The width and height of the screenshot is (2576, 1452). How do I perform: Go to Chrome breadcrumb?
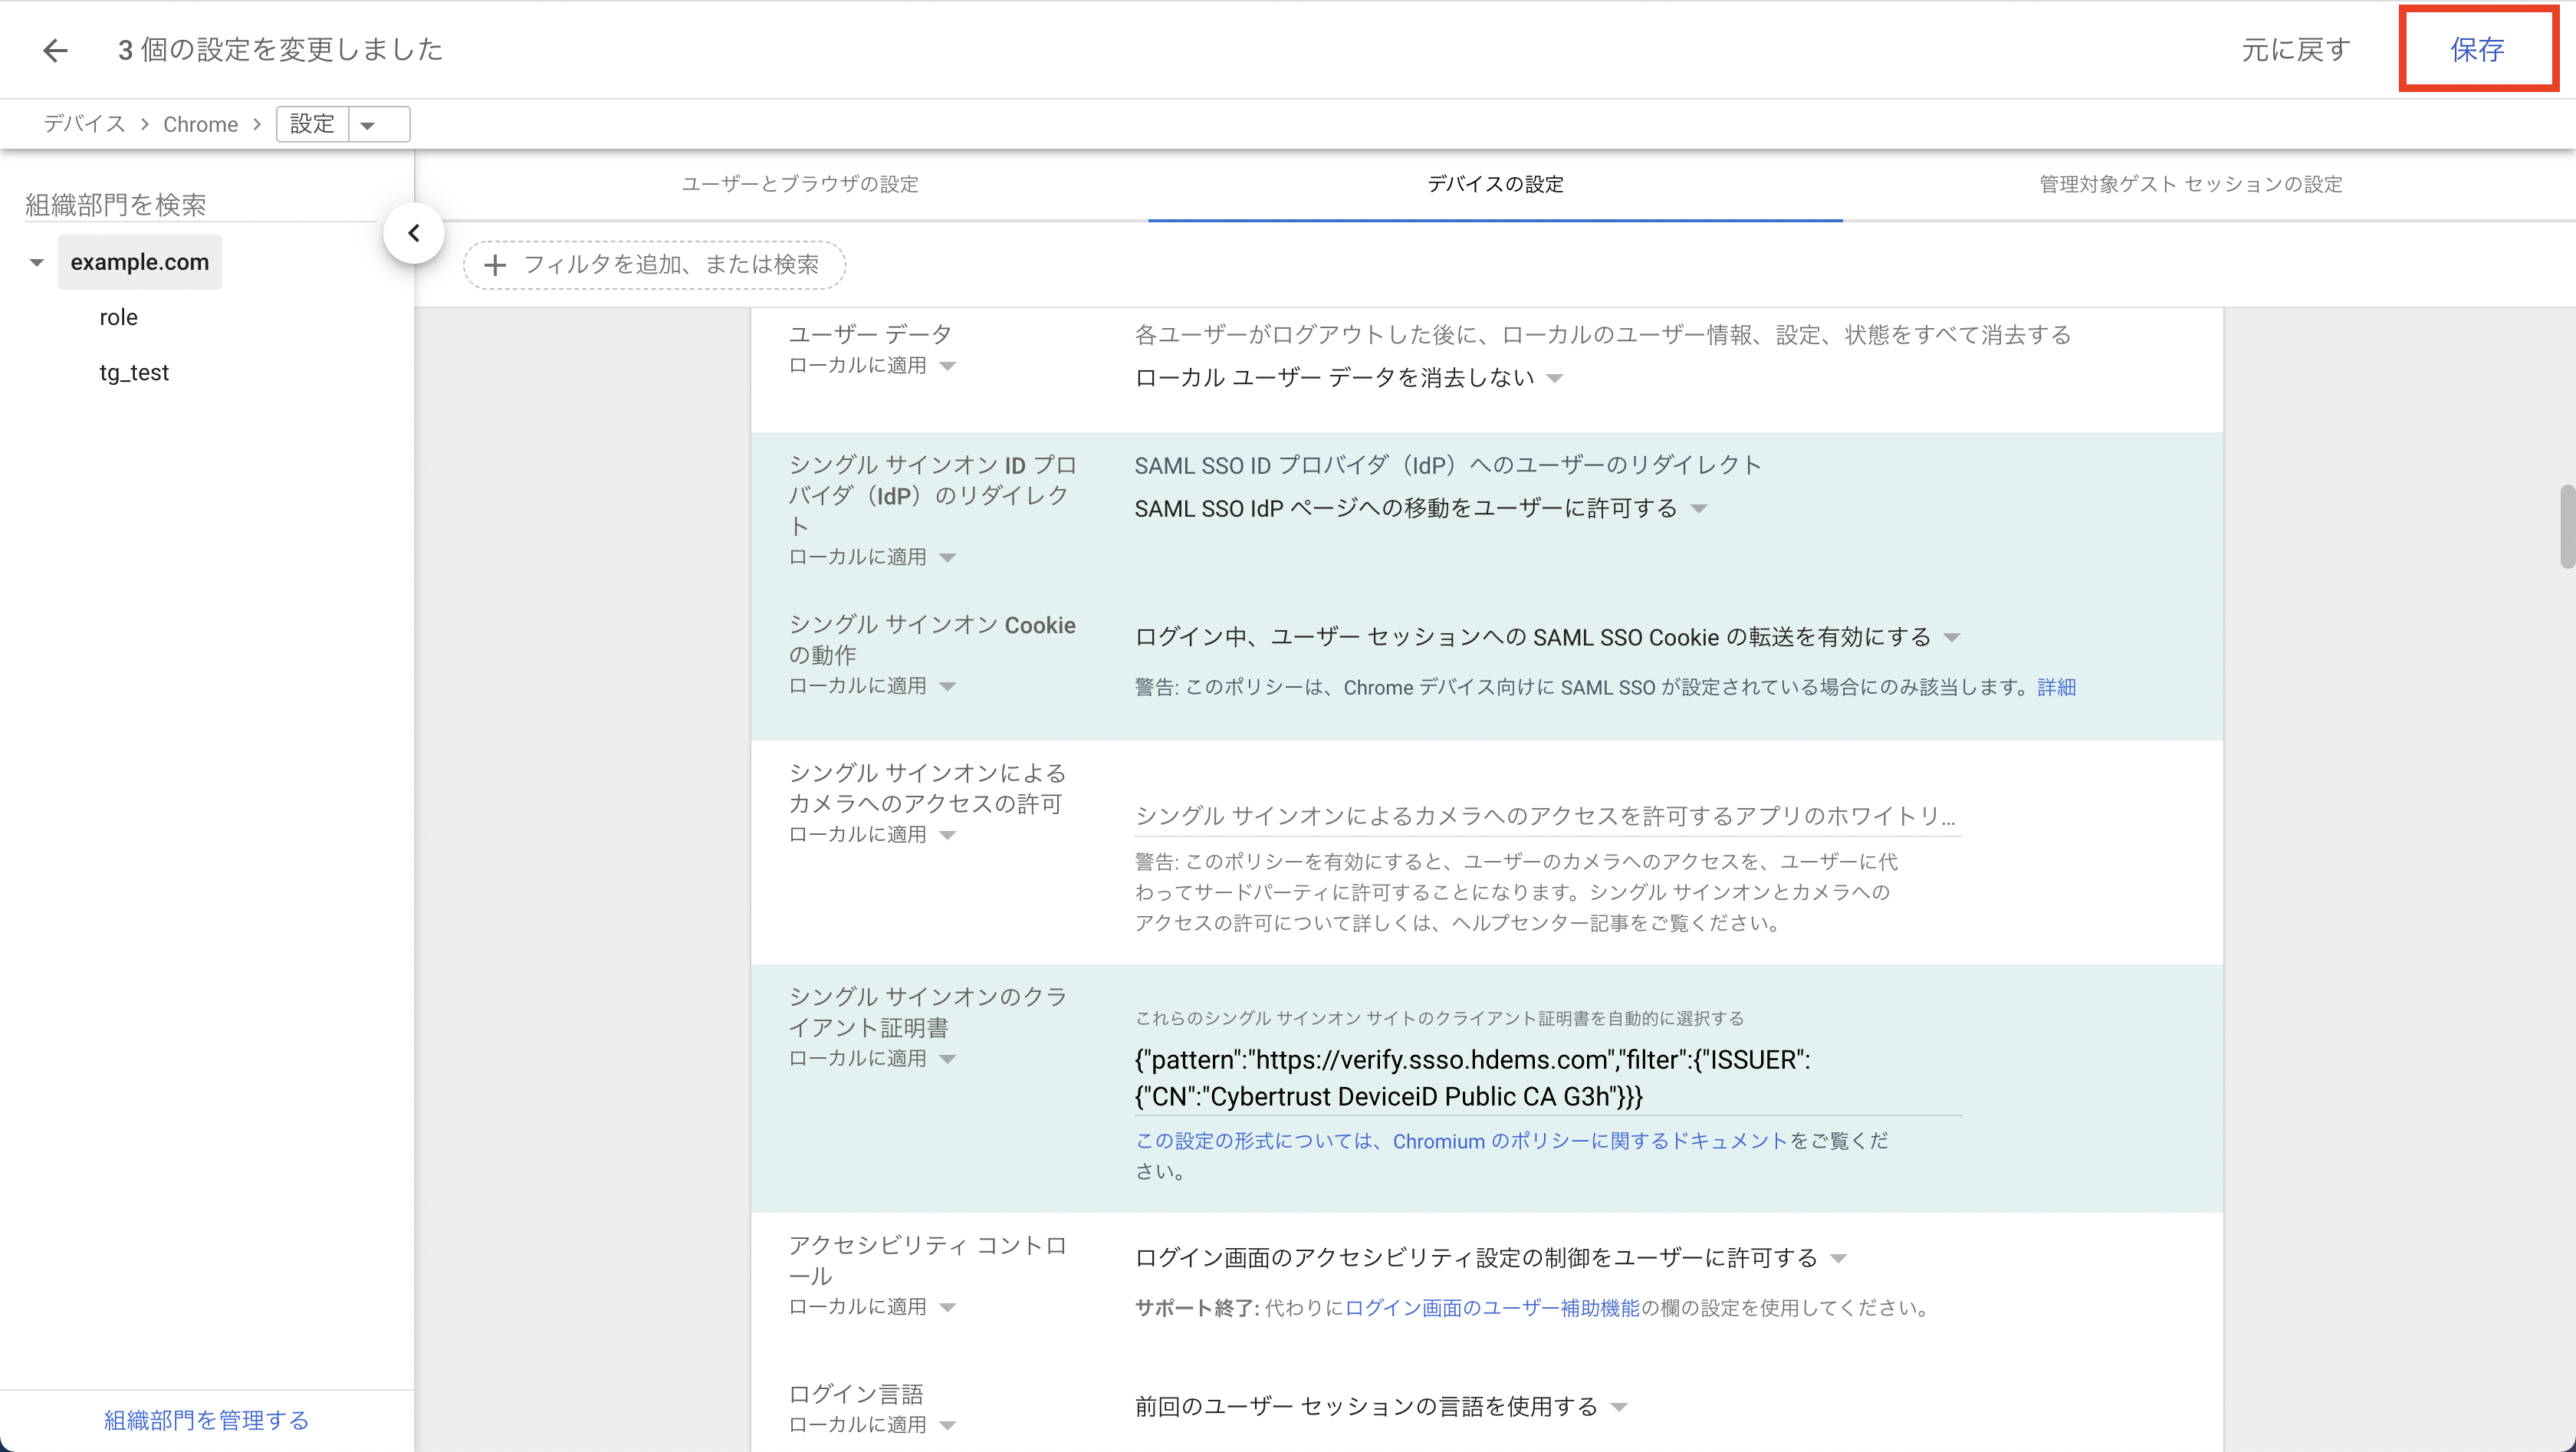click(x=200, y=124)
